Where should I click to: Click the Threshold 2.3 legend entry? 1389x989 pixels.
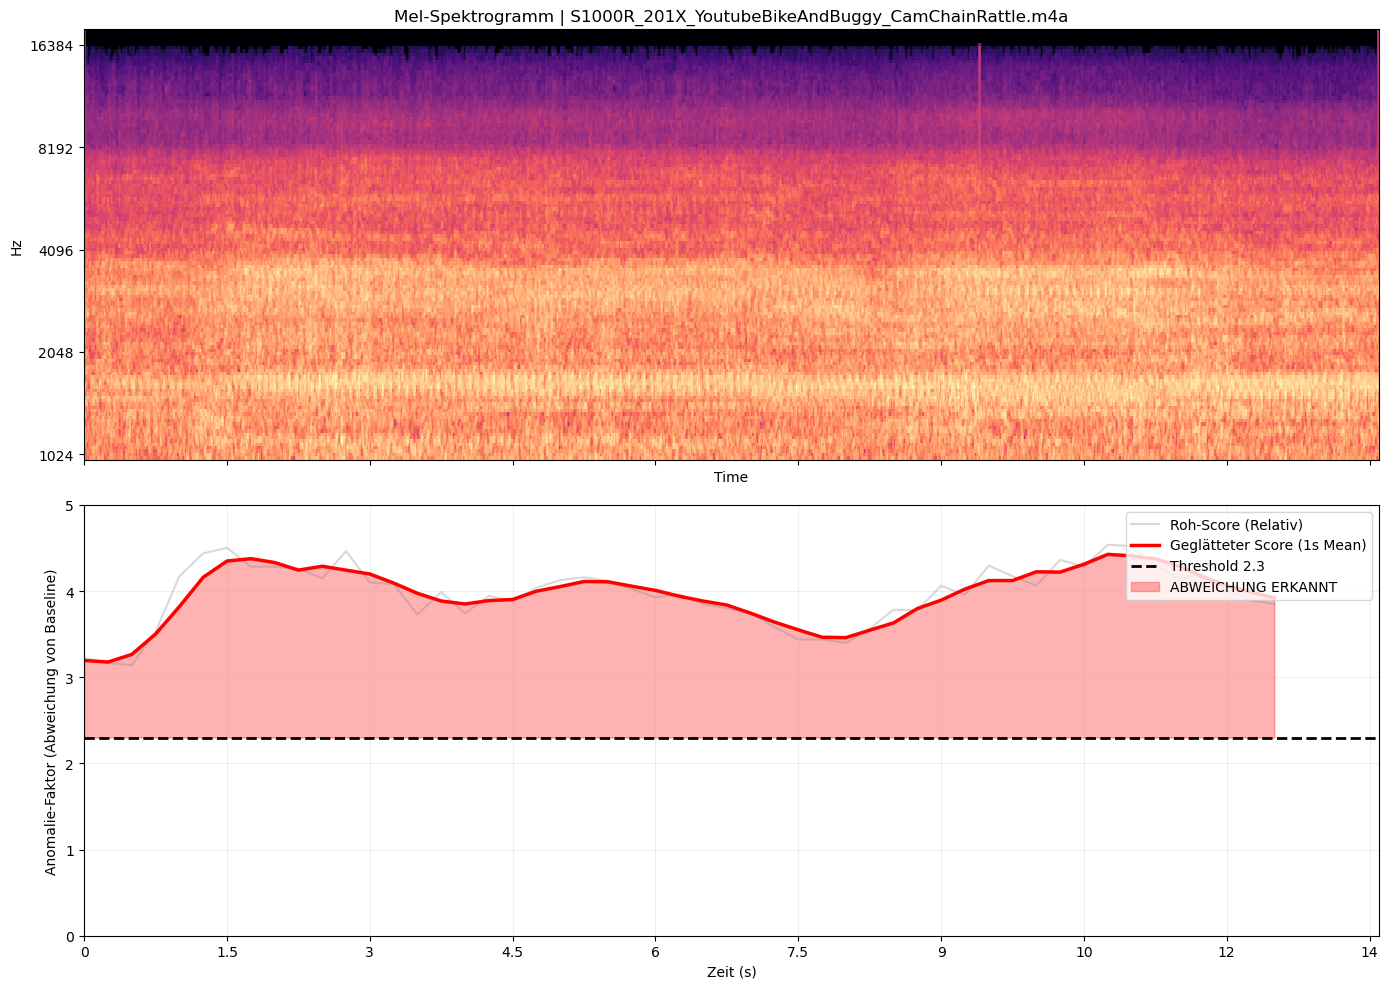click(1217, 566)
